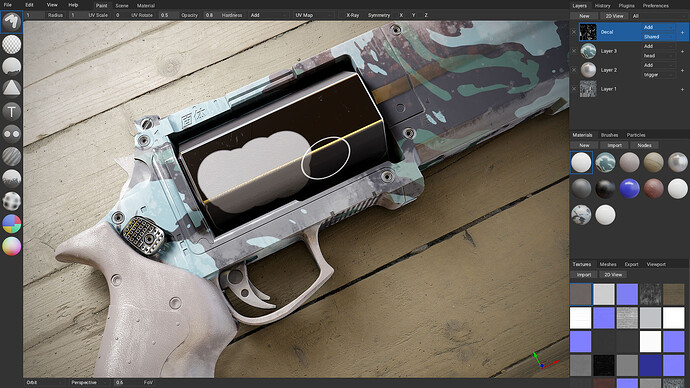The height and width of the screenshot is (388, 690).
Task: Switch to the Scene workspace tab
Action: point(121,6)
